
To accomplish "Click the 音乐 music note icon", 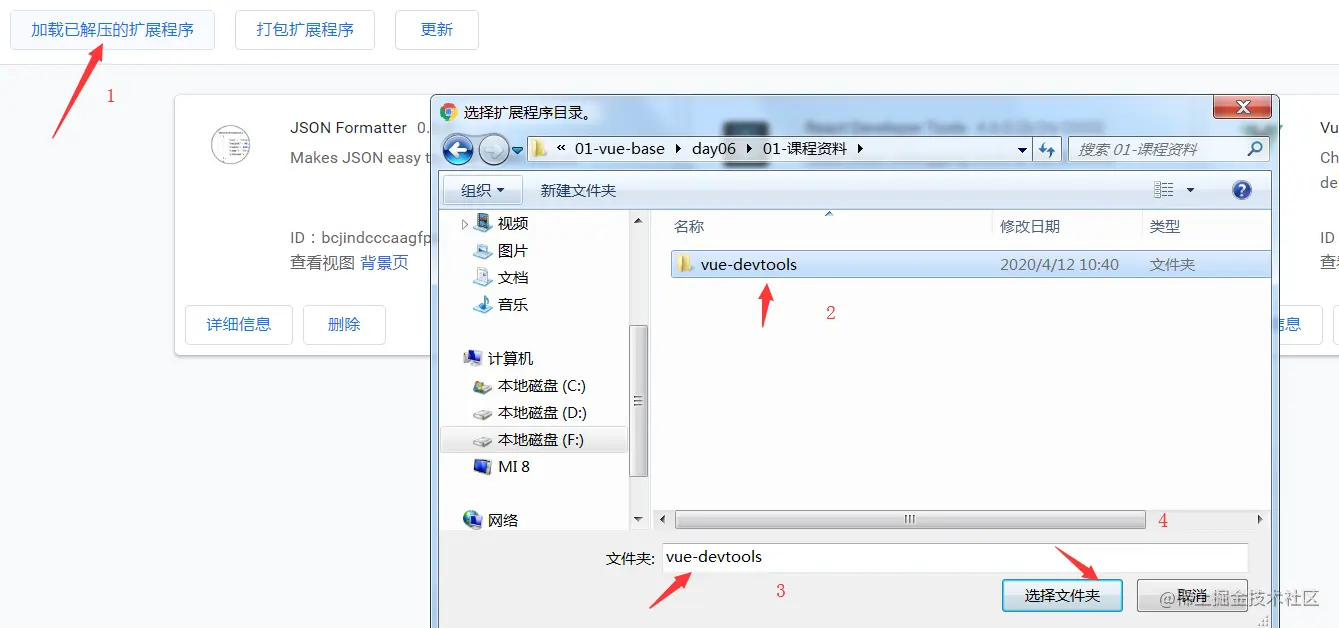I will click(482, 304).
